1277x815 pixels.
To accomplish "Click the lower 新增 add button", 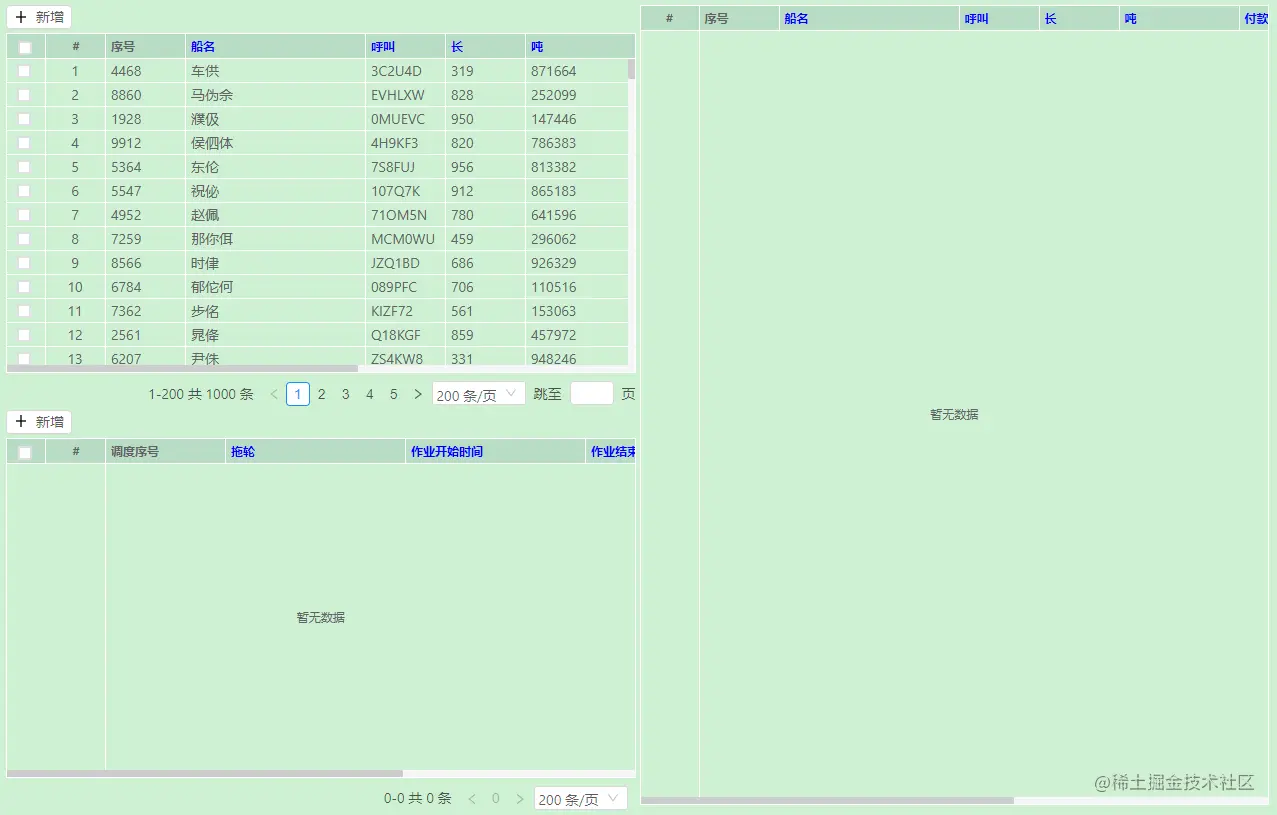I will (x=39, y=422).
